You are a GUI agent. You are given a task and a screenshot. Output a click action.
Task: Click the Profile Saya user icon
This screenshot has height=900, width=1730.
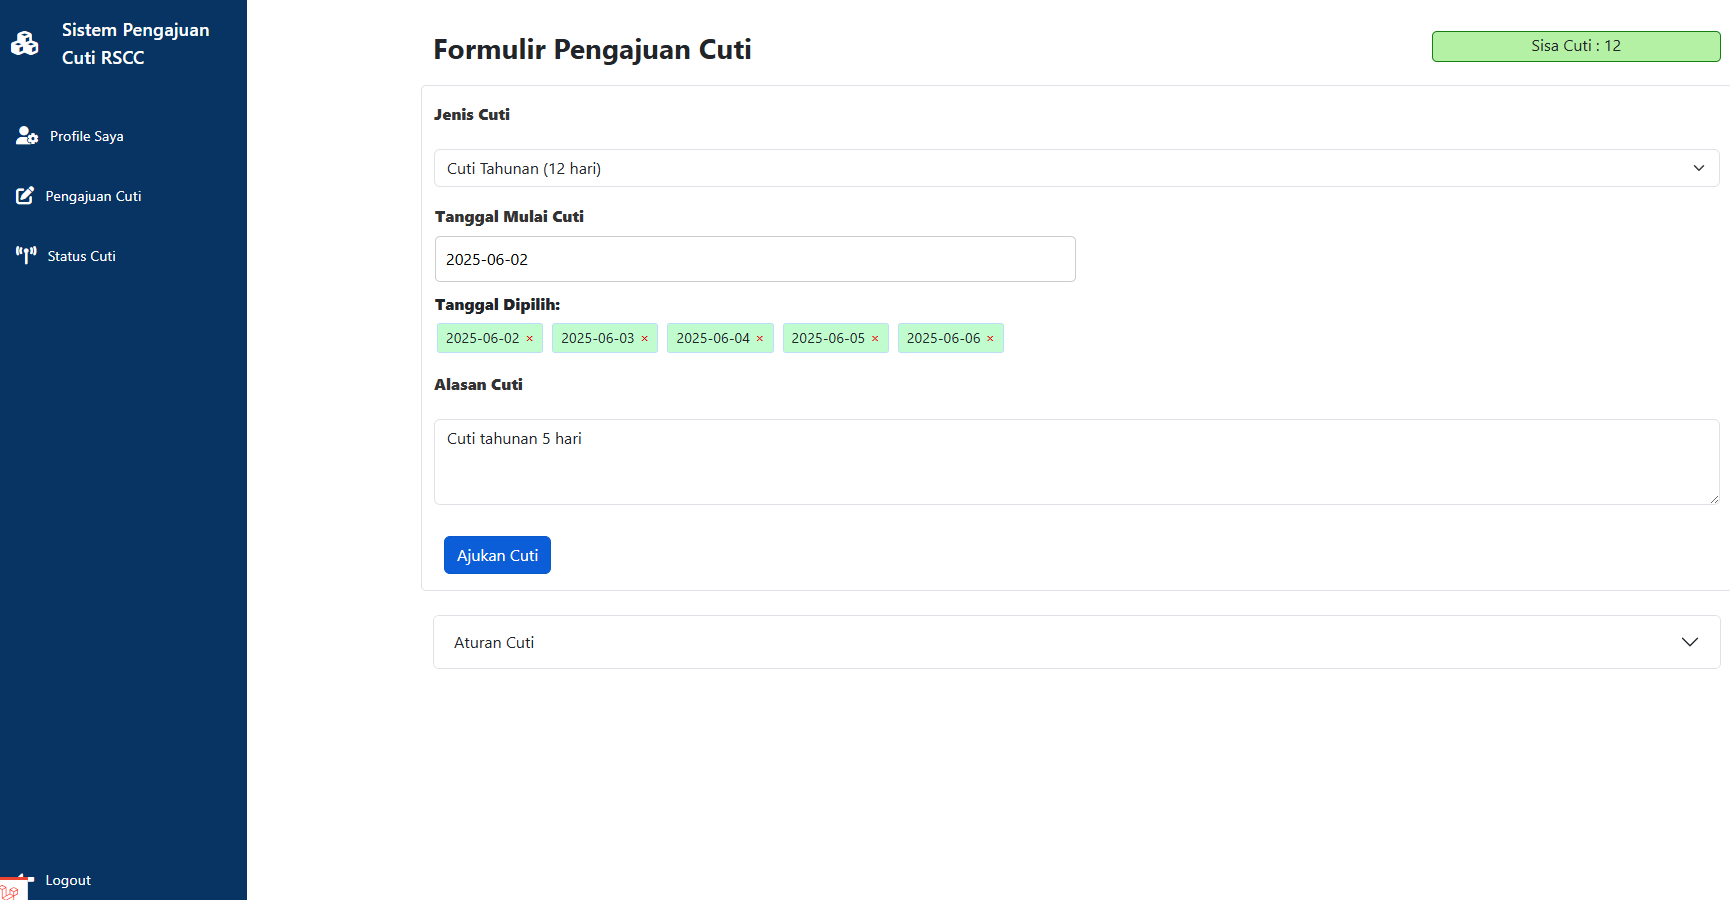coord(27,136)
